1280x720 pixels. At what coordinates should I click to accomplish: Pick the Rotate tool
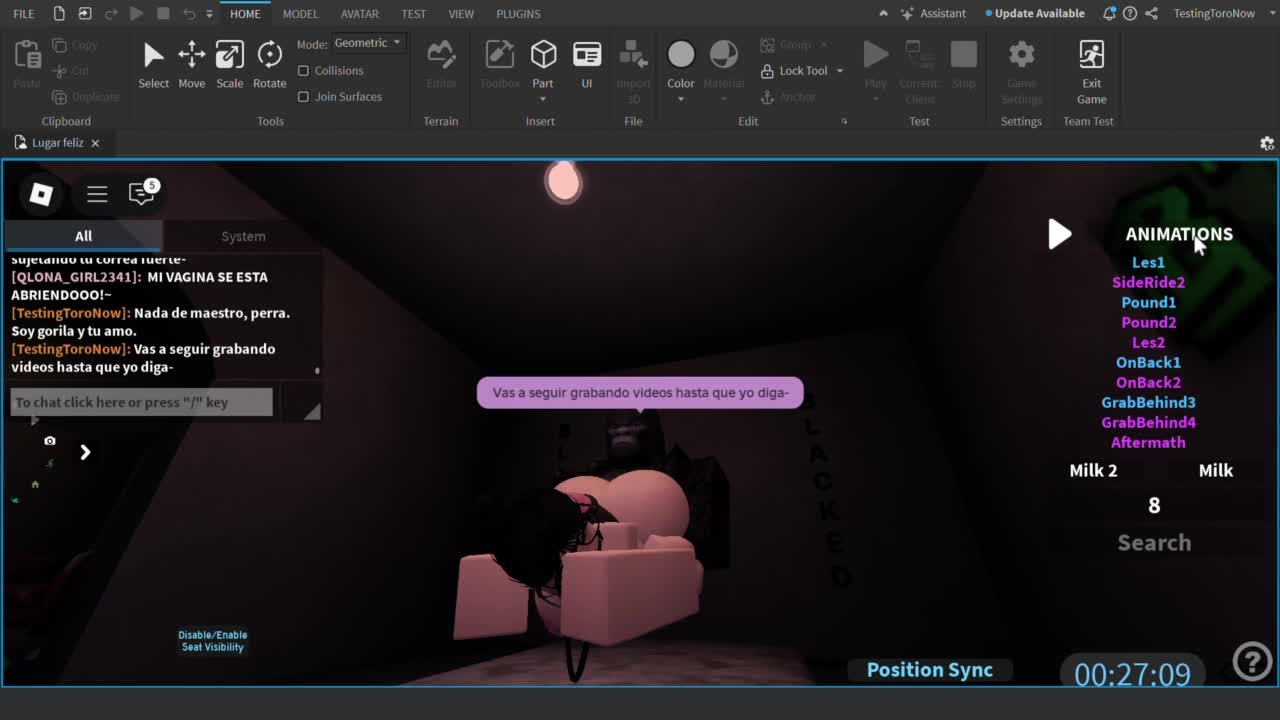click(x=269, y=55)
